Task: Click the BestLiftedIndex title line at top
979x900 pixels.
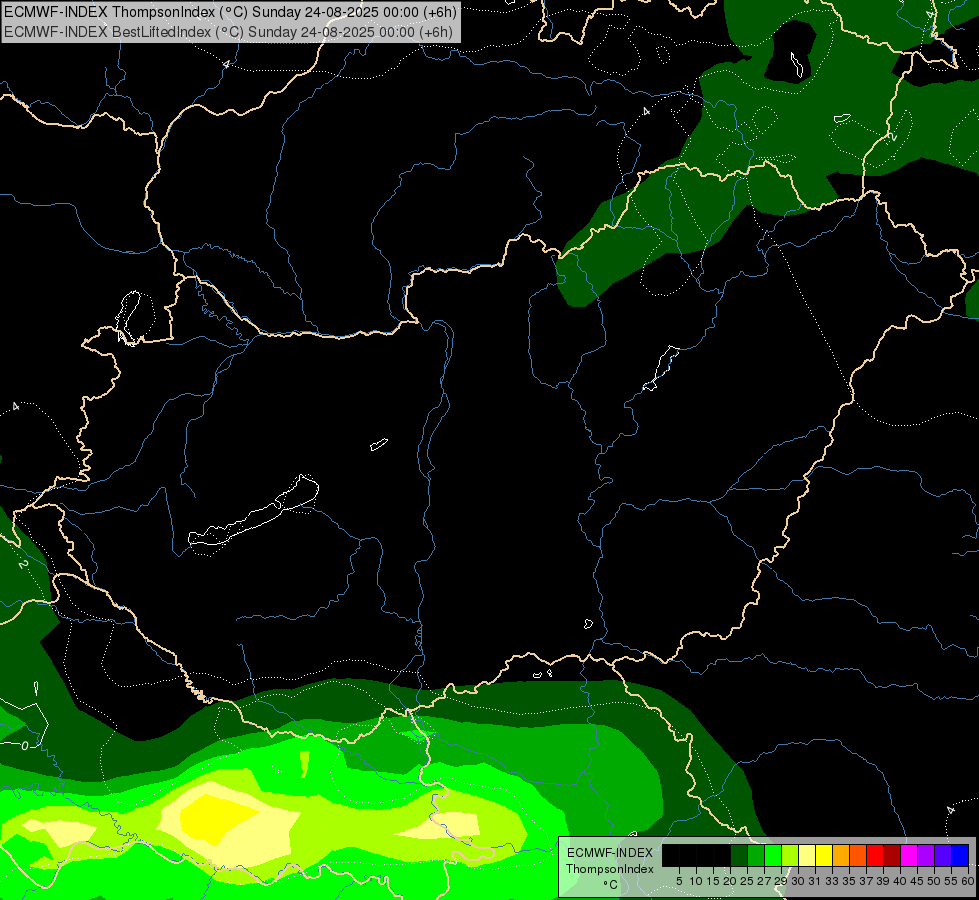Action: coord(229,32)
